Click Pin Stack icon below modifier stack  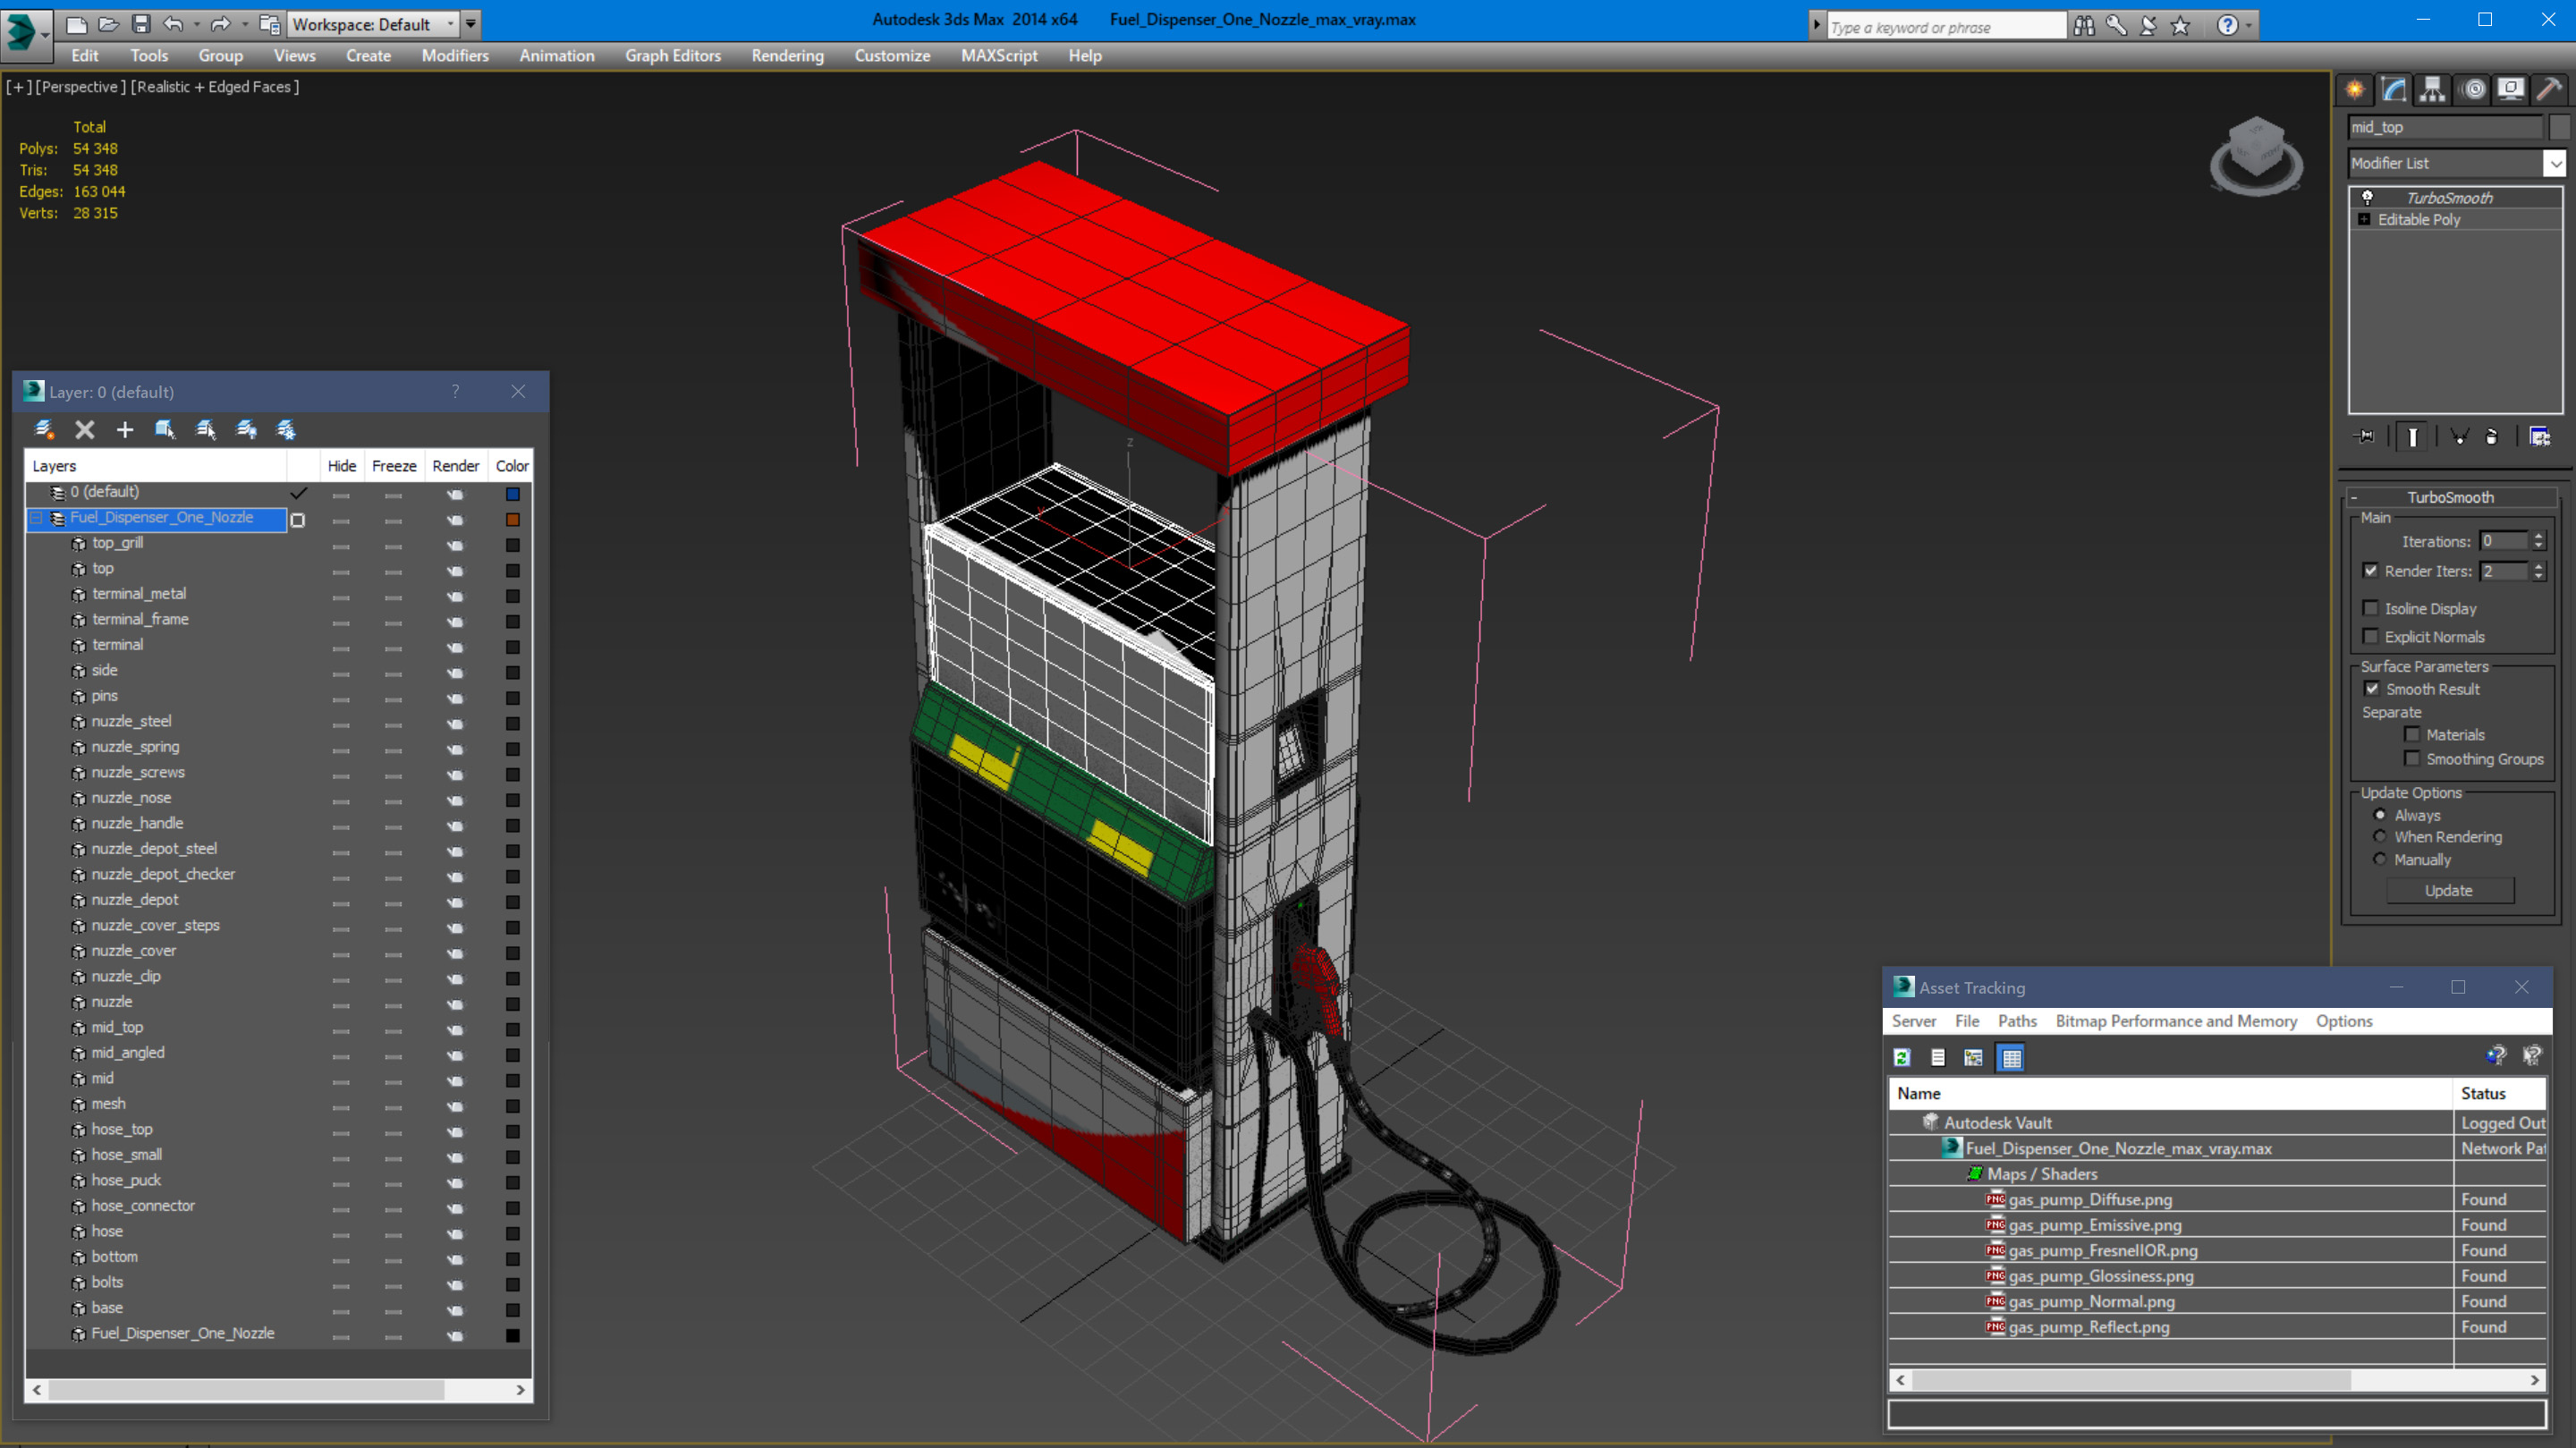(2365, 436)
